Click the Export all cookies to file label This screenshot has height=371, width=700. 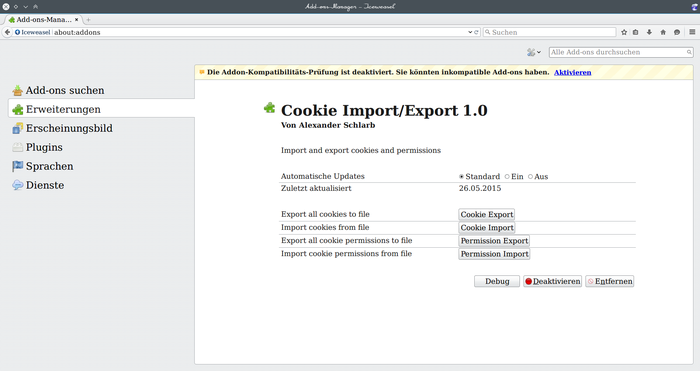325,214
